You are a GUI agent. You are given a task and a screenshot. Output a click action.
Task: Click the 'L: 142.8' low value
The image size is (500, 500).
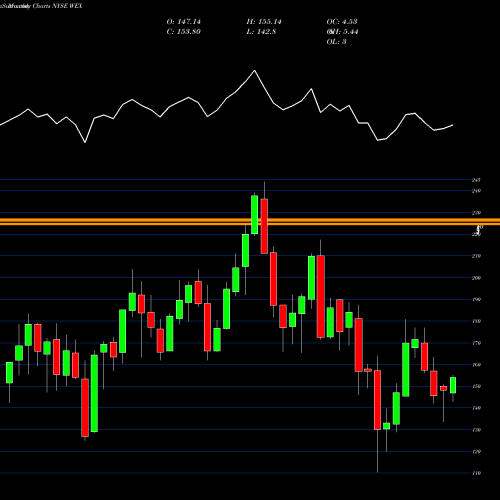(261, 32)
